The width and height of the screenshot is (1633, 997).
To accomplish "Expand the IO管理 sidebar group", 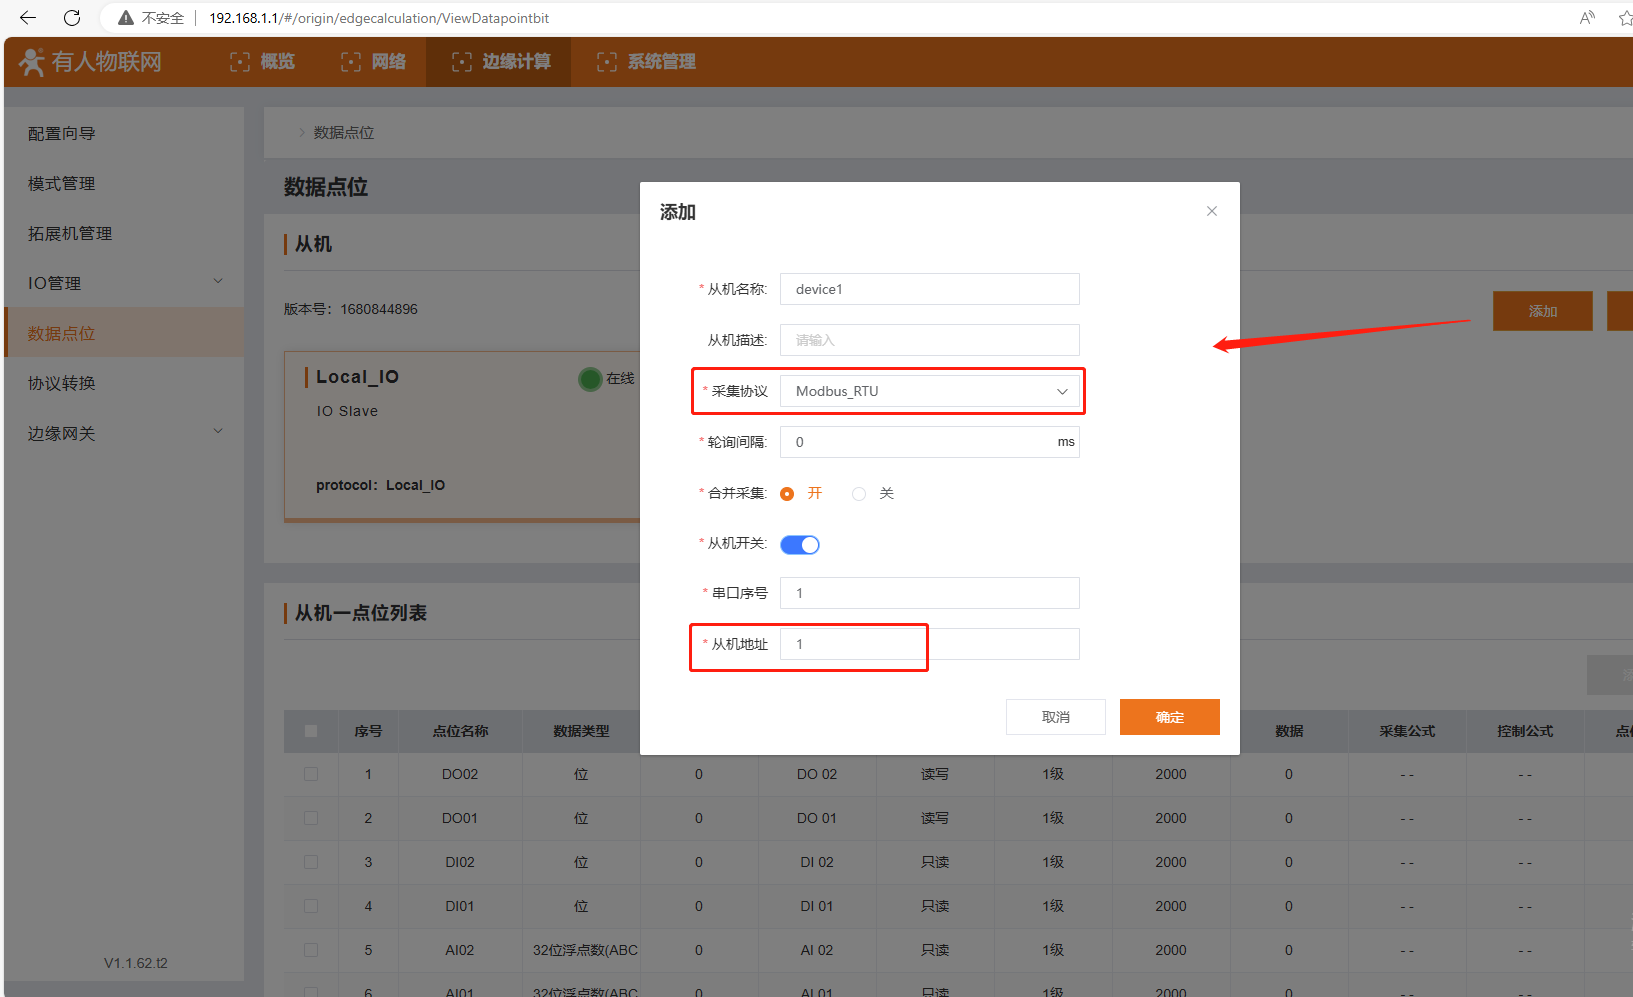I will click(124, 283).
